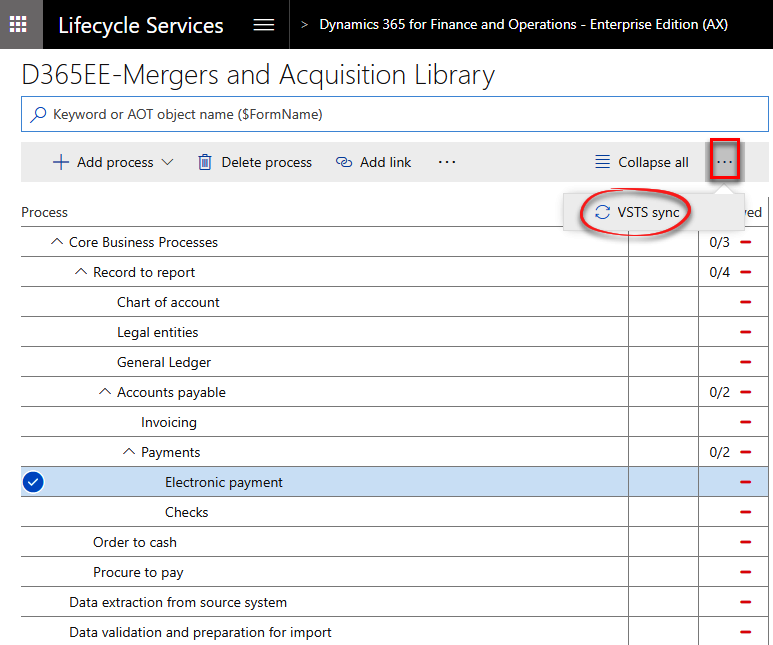Click red status dash for Checks

pos(745,512)
